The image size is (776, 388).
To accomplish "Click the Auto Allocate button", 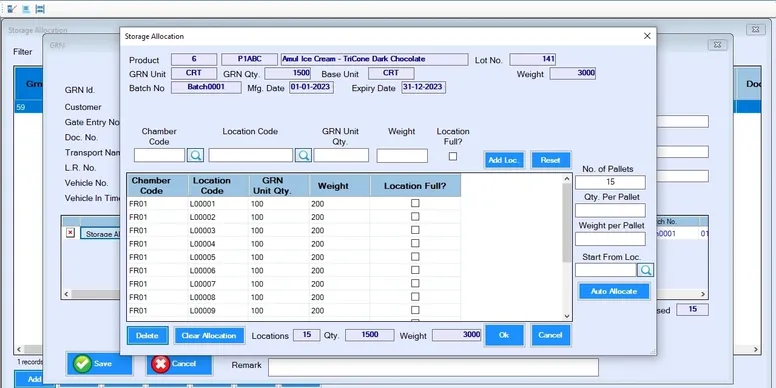I will [614, 291].
